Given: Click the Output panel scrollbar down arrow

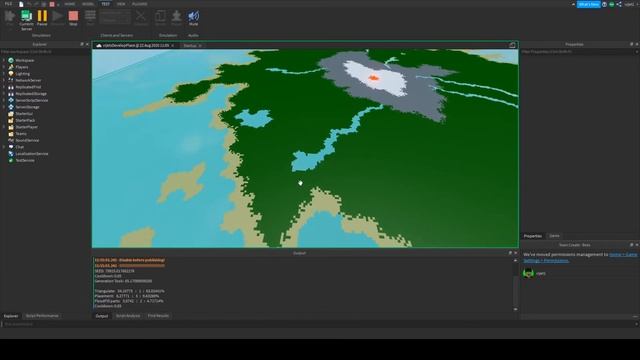Looking at the screenshot, I should (516, 309).
